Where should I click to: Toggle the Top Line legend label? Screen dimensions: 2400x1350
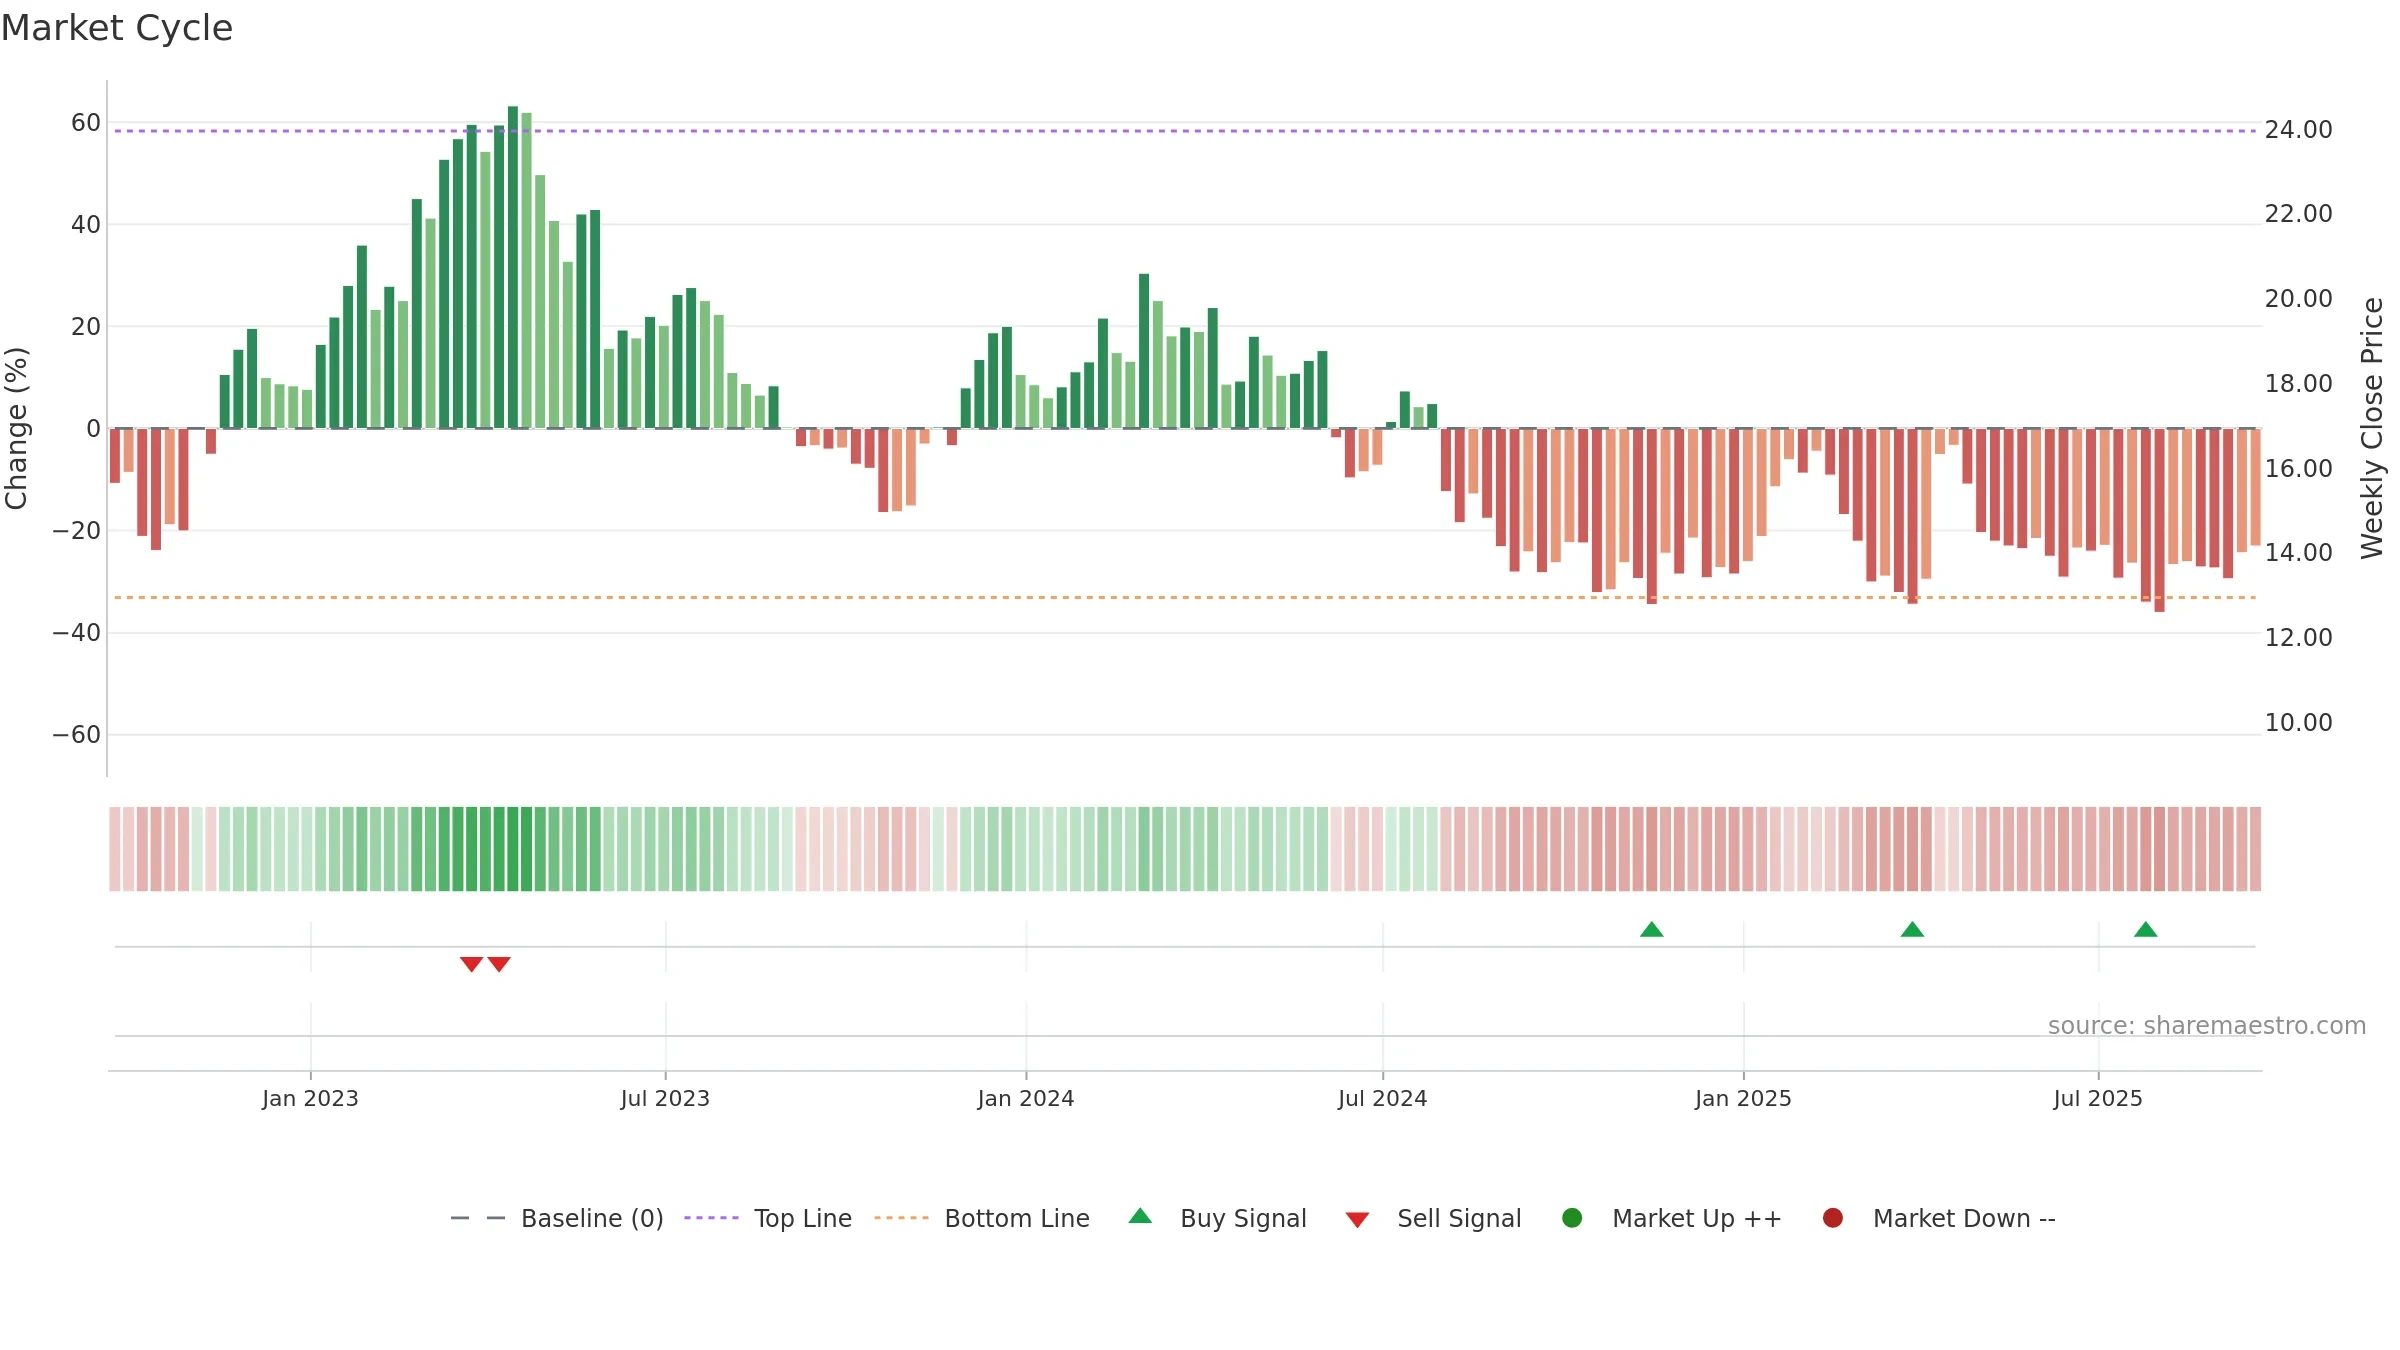coord(803,1218)
